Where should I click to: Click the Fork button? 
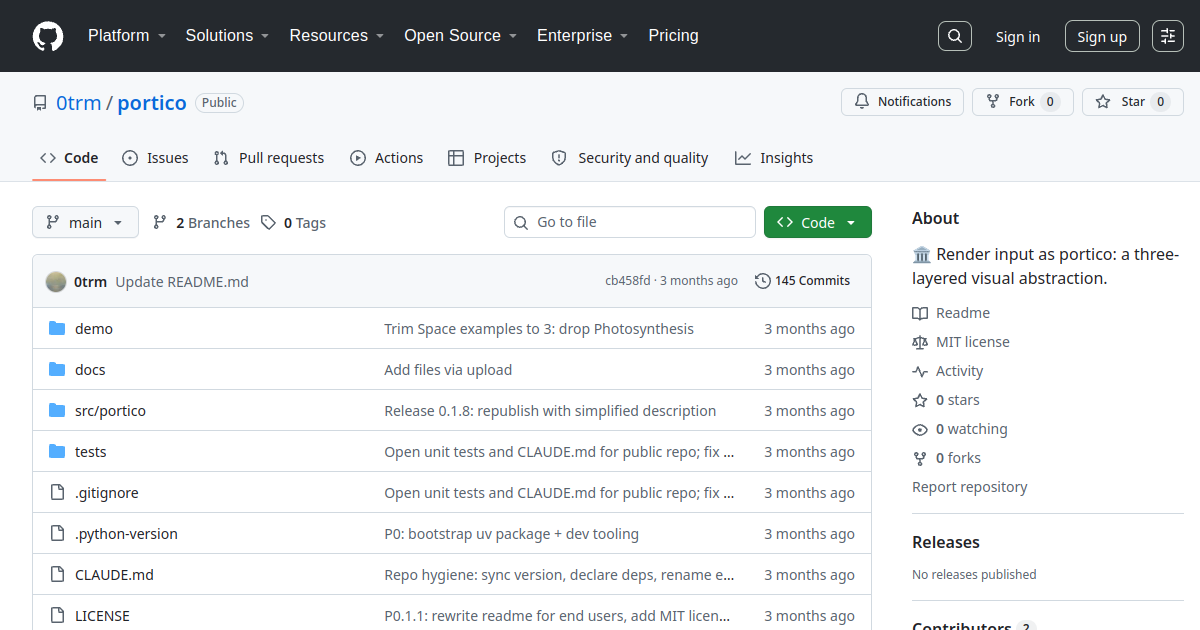pos(1023,102)
